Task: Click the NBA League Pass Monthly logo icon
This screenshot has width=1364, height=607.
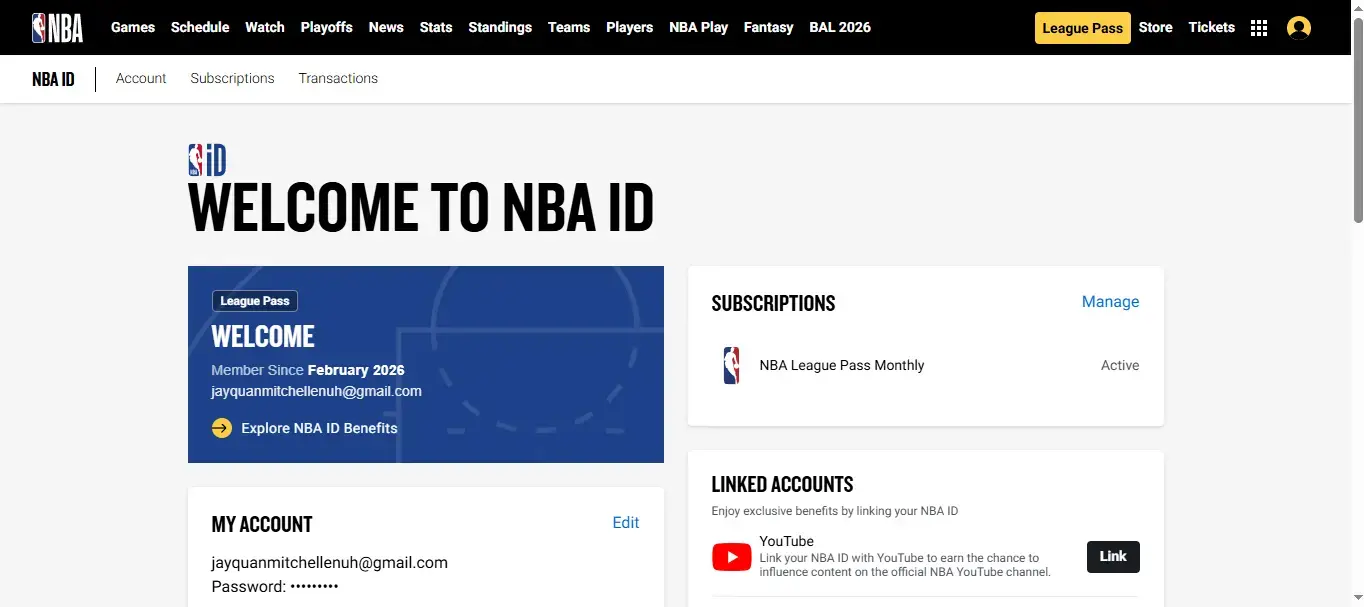Action: 732,366
